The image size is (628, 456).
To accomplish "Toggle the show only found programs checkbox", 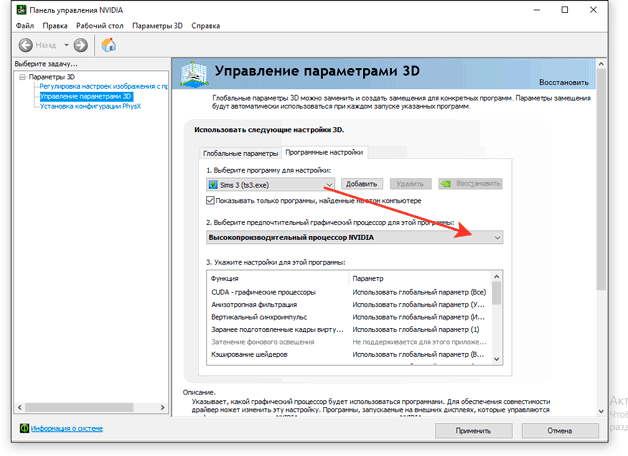I will (x=210, y=201).
